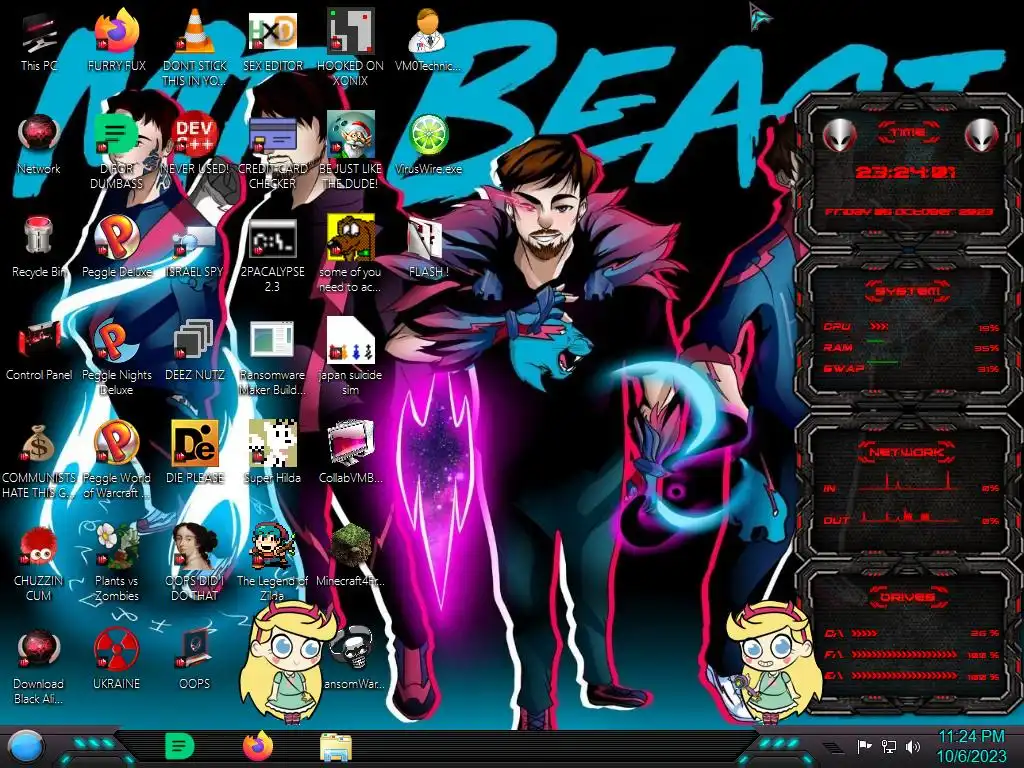Open the green note app in taskbar

179,746
